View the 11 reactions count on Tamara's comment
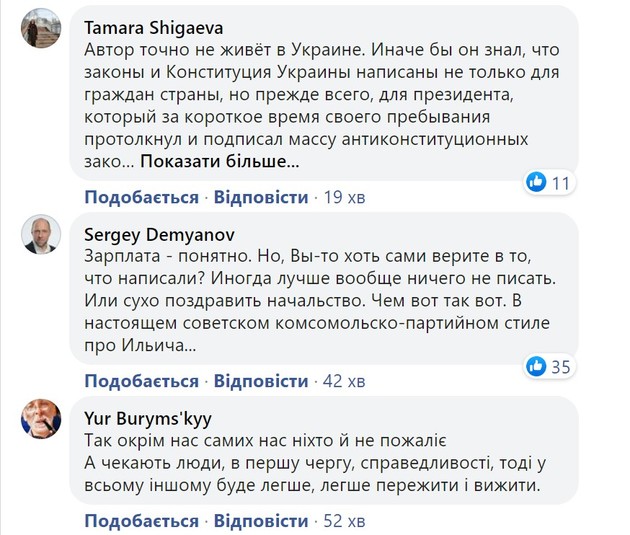The width and height of the screenshot is (630, 535). [560, 183]
